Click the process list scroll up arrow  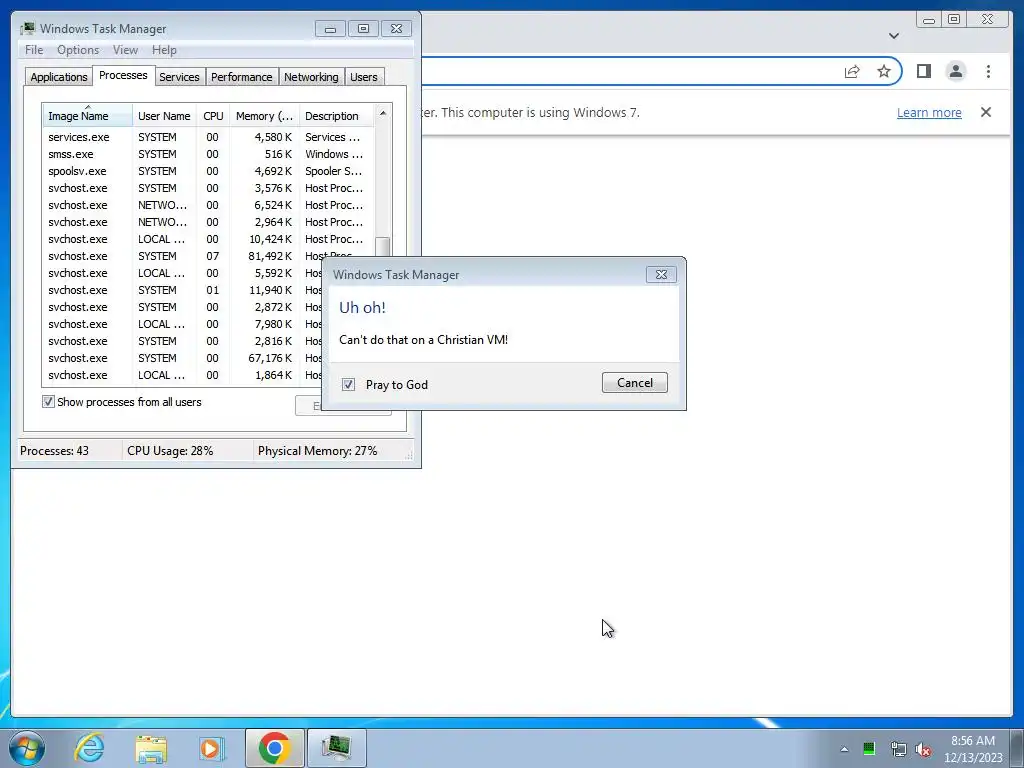(x=383, y=113)
